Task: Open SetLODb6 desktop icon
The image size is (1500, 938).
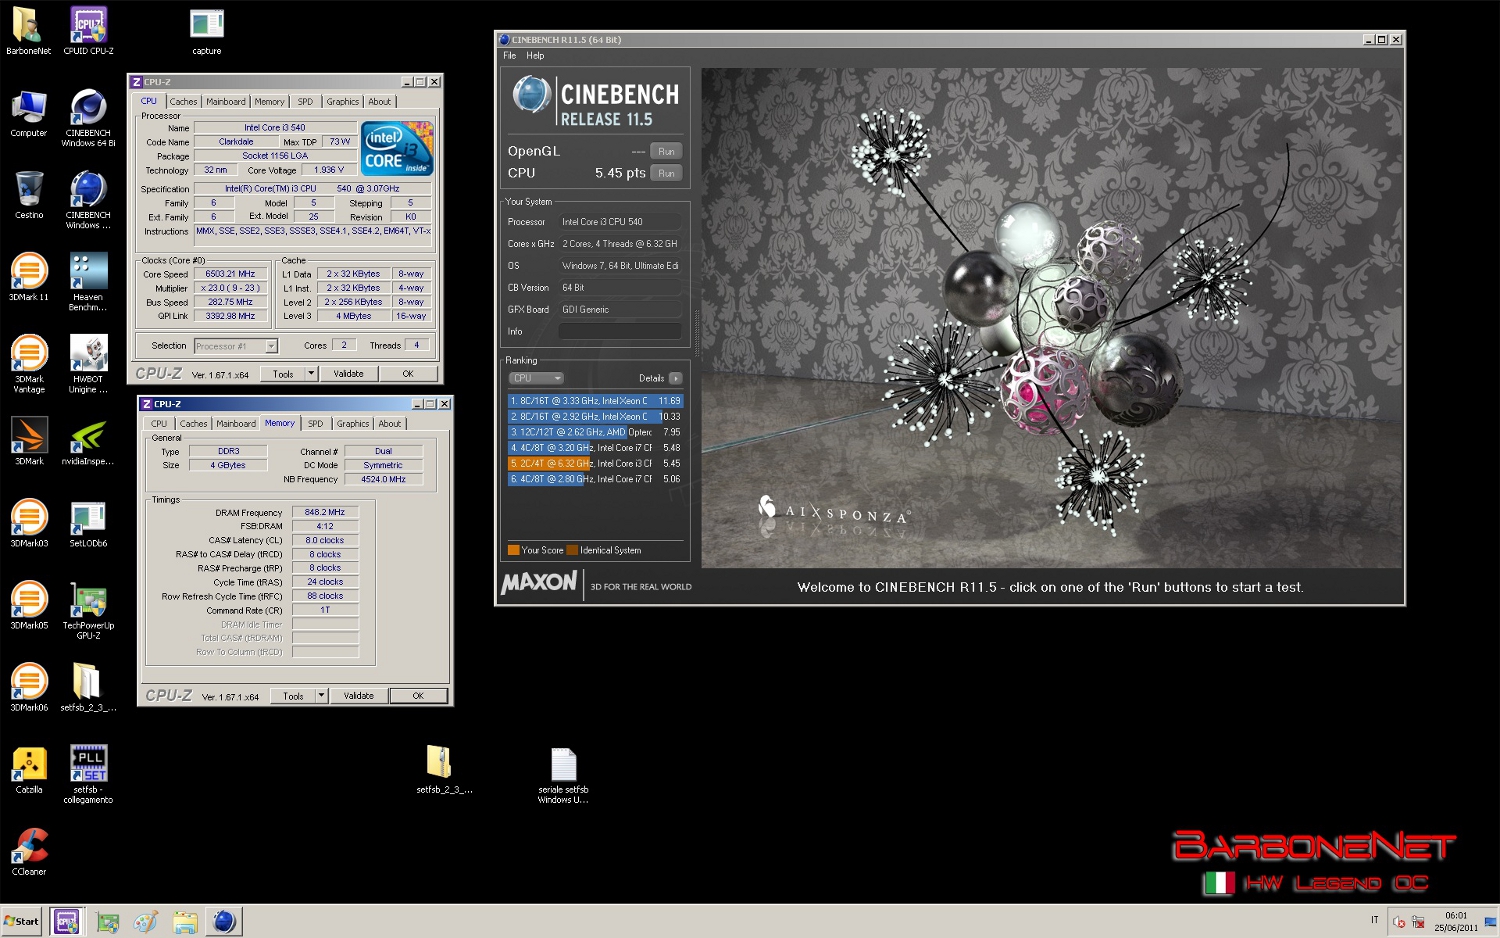Action: 88,523
